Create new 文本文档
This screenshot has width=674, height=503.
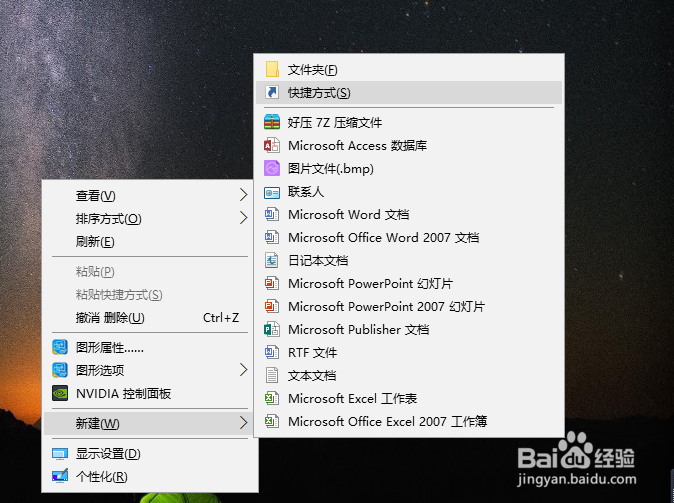pyautogui.click(x=409, y=375)
